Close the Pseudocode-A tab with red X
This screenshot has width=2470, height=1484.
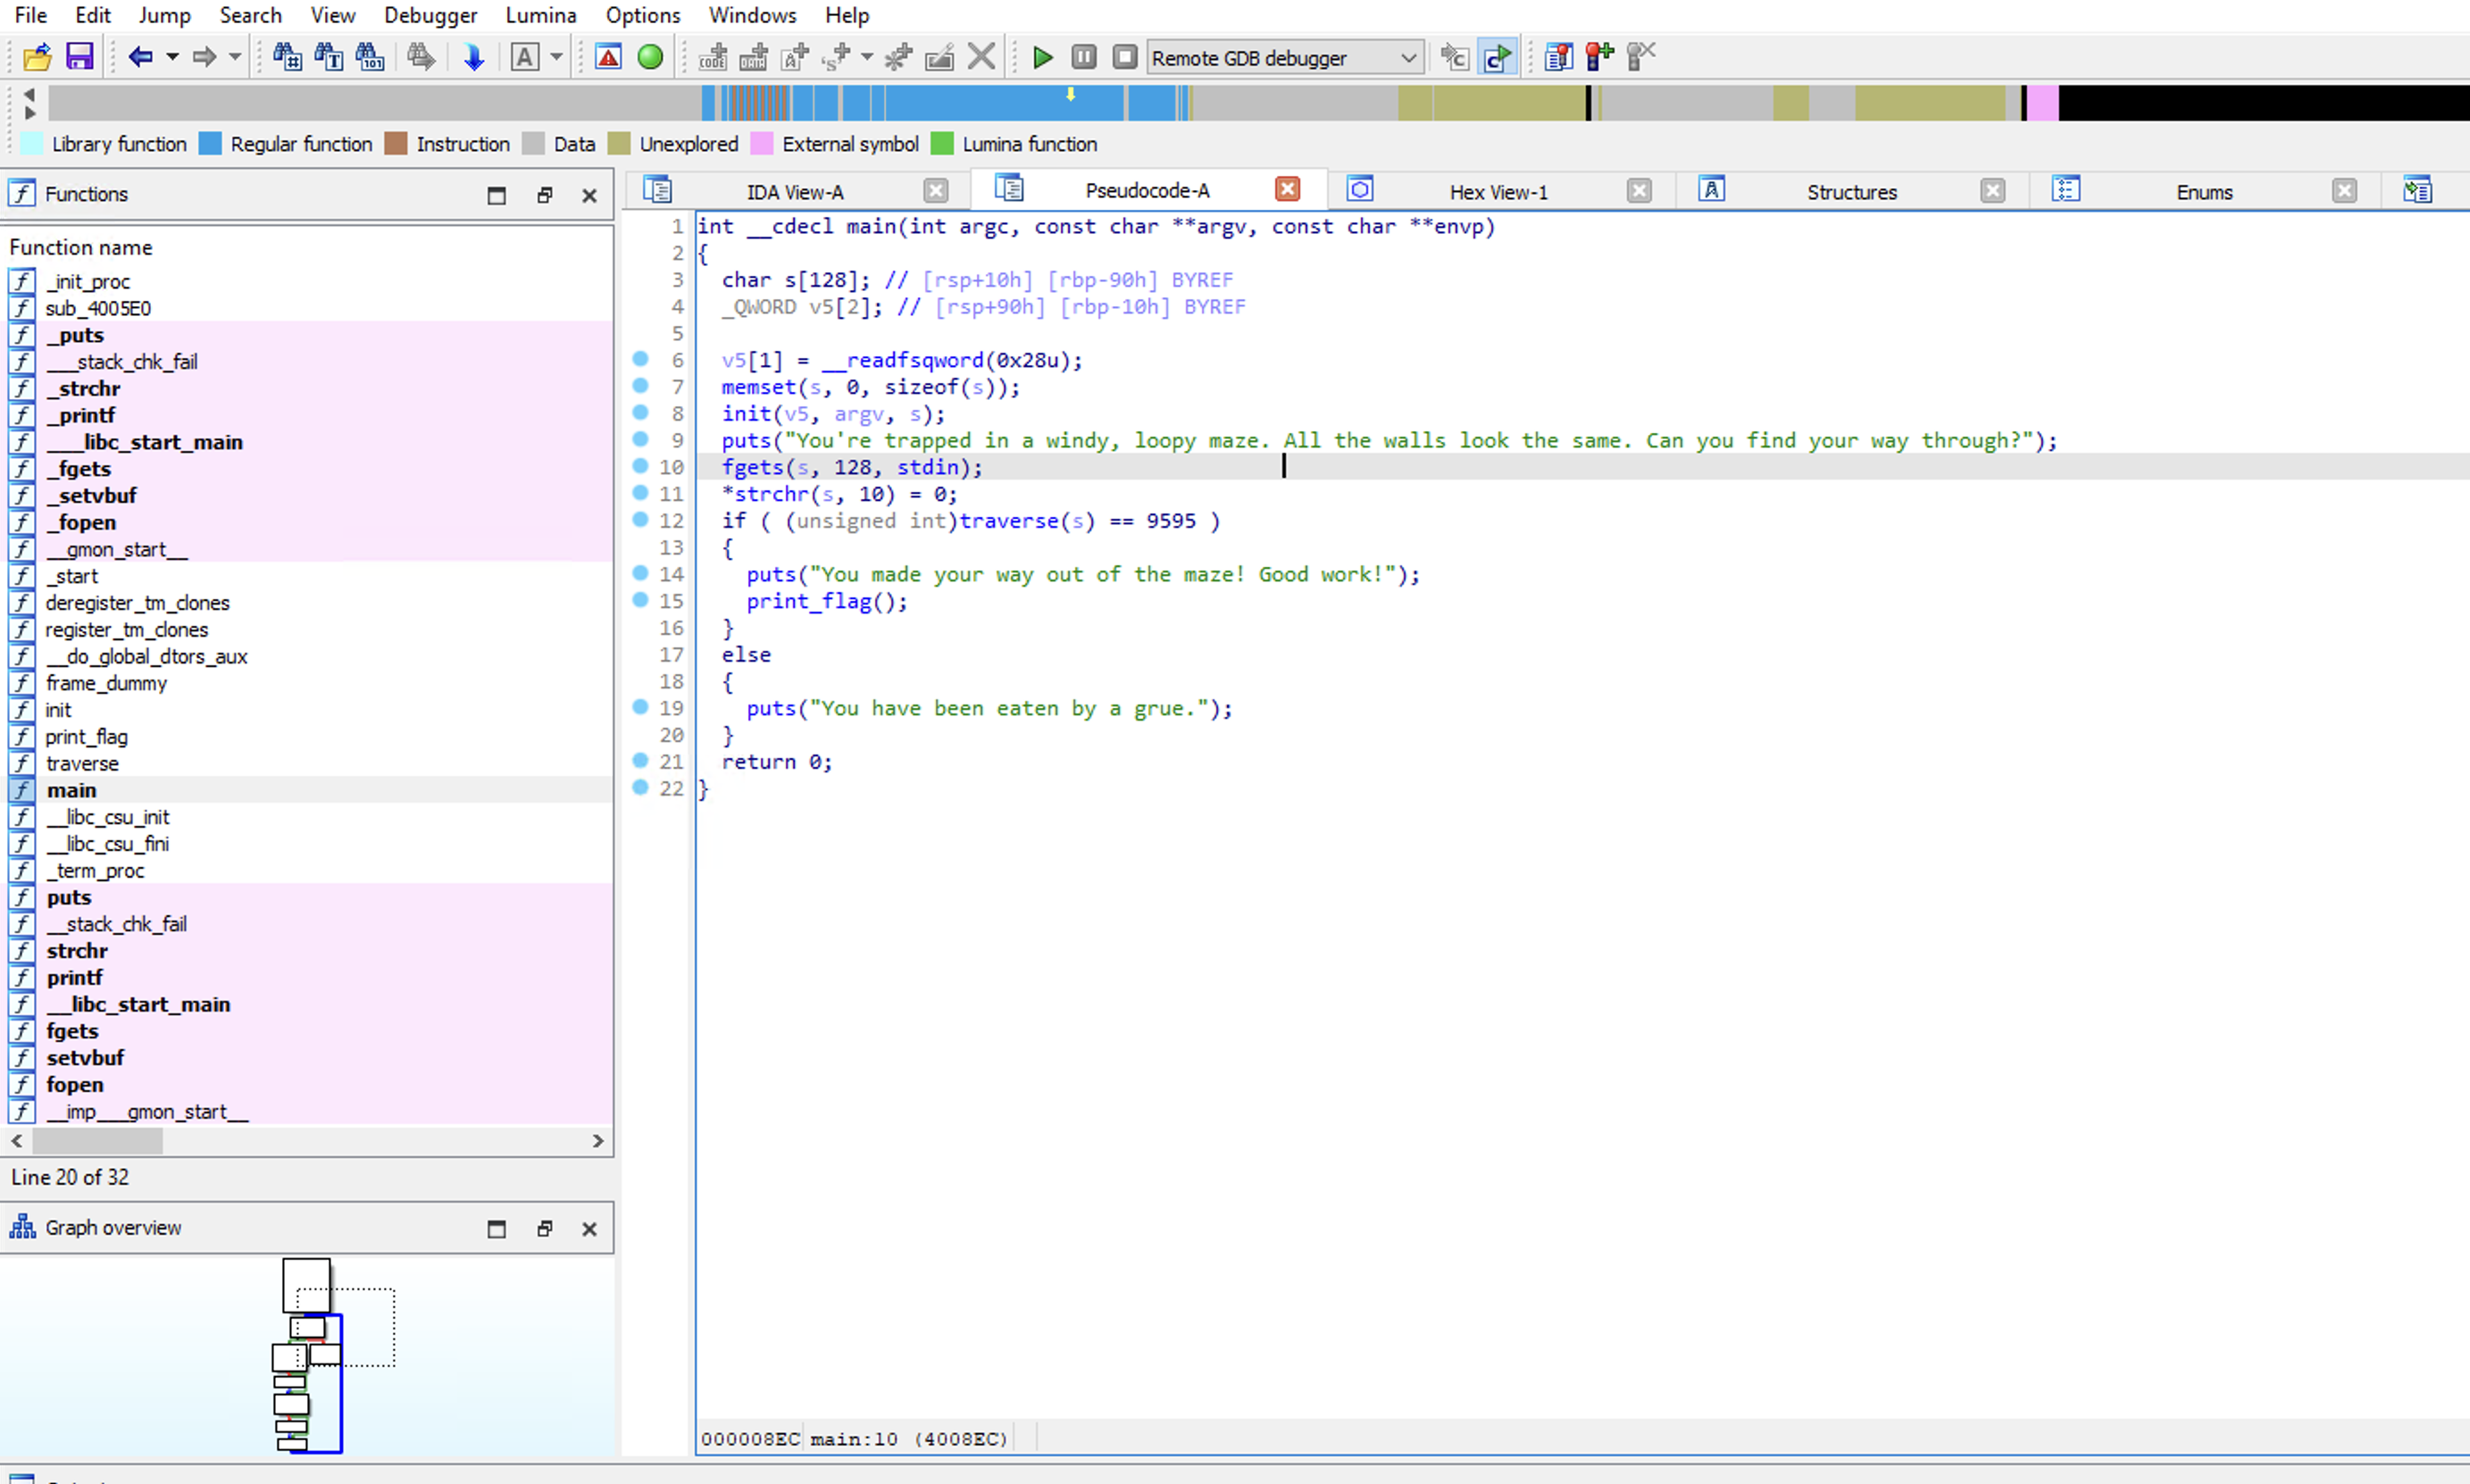pos(1288,189)
